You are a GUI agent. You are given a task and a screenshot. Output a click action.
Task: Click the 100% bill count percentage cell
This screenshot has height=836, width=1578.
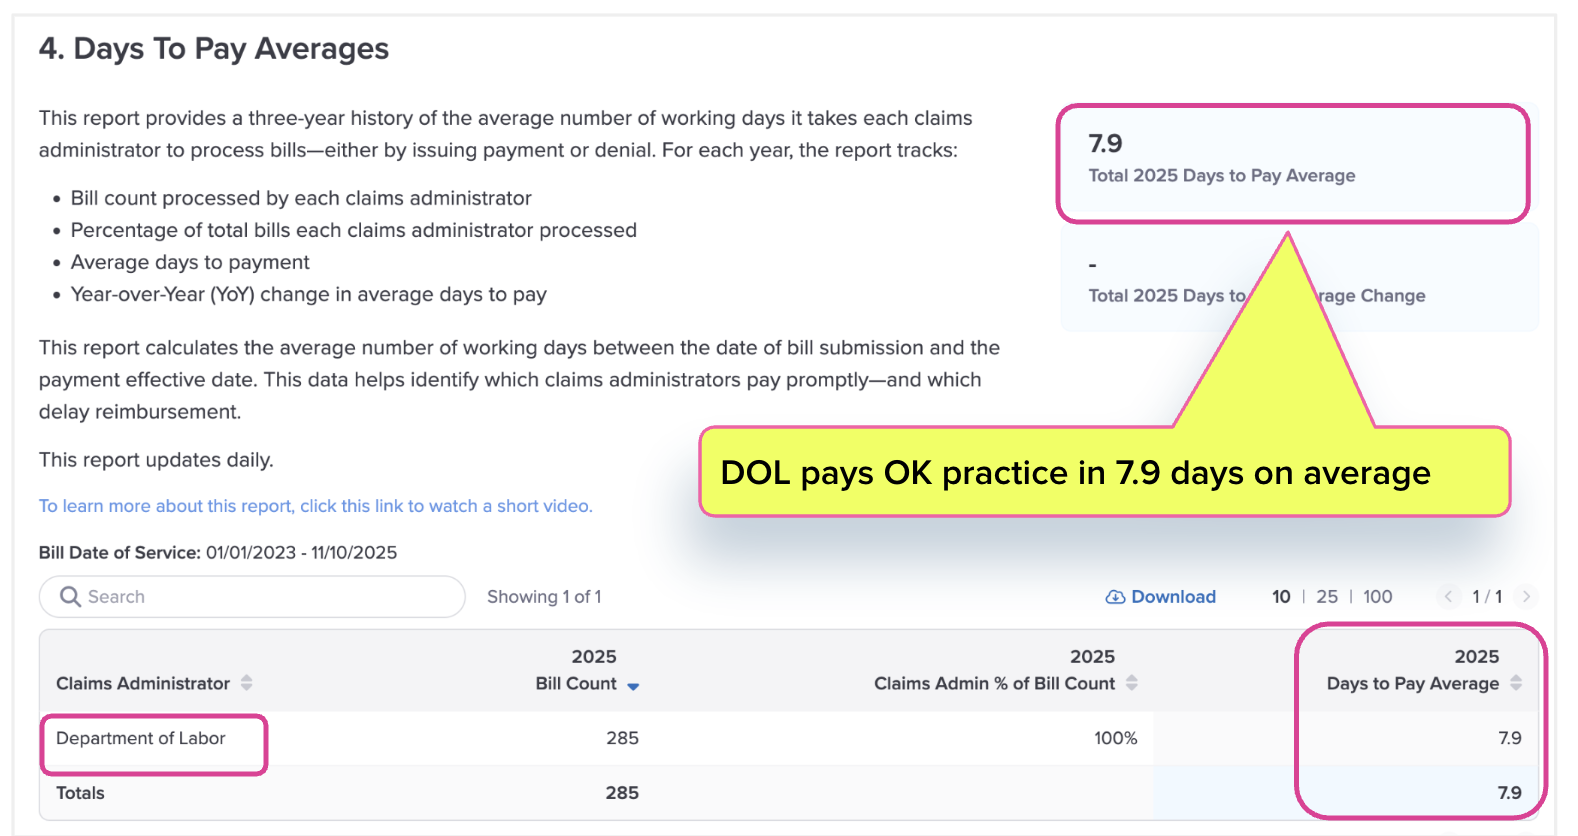(1115, 739)
